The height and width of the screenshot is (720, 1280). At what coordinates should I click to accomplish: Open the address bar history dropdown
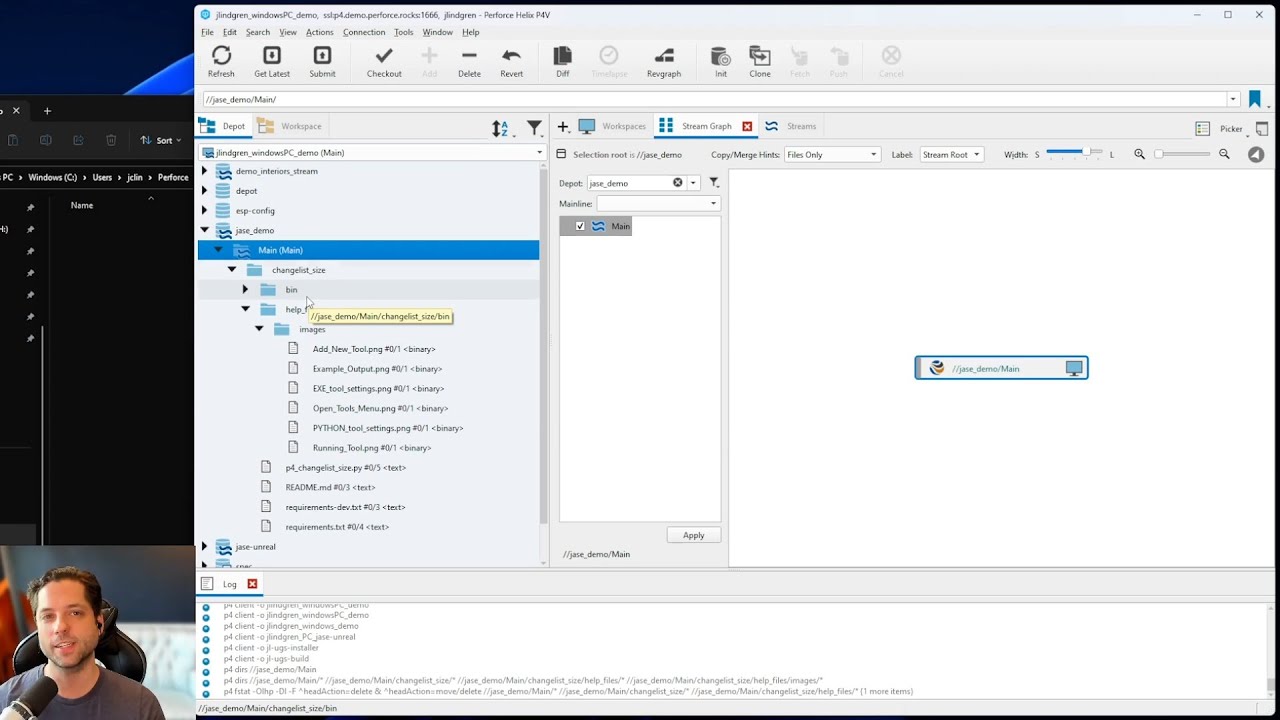1233,99
